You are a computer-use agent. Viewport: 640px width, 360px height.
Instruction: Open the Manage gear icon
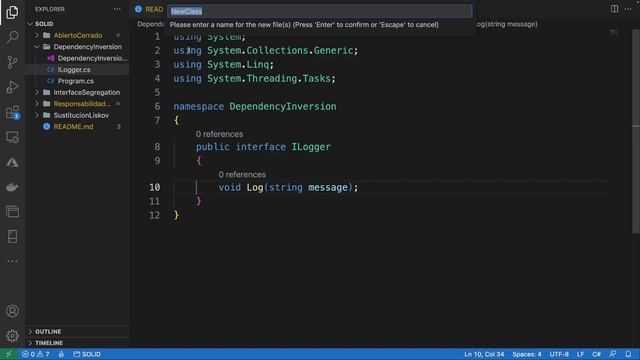12,336
